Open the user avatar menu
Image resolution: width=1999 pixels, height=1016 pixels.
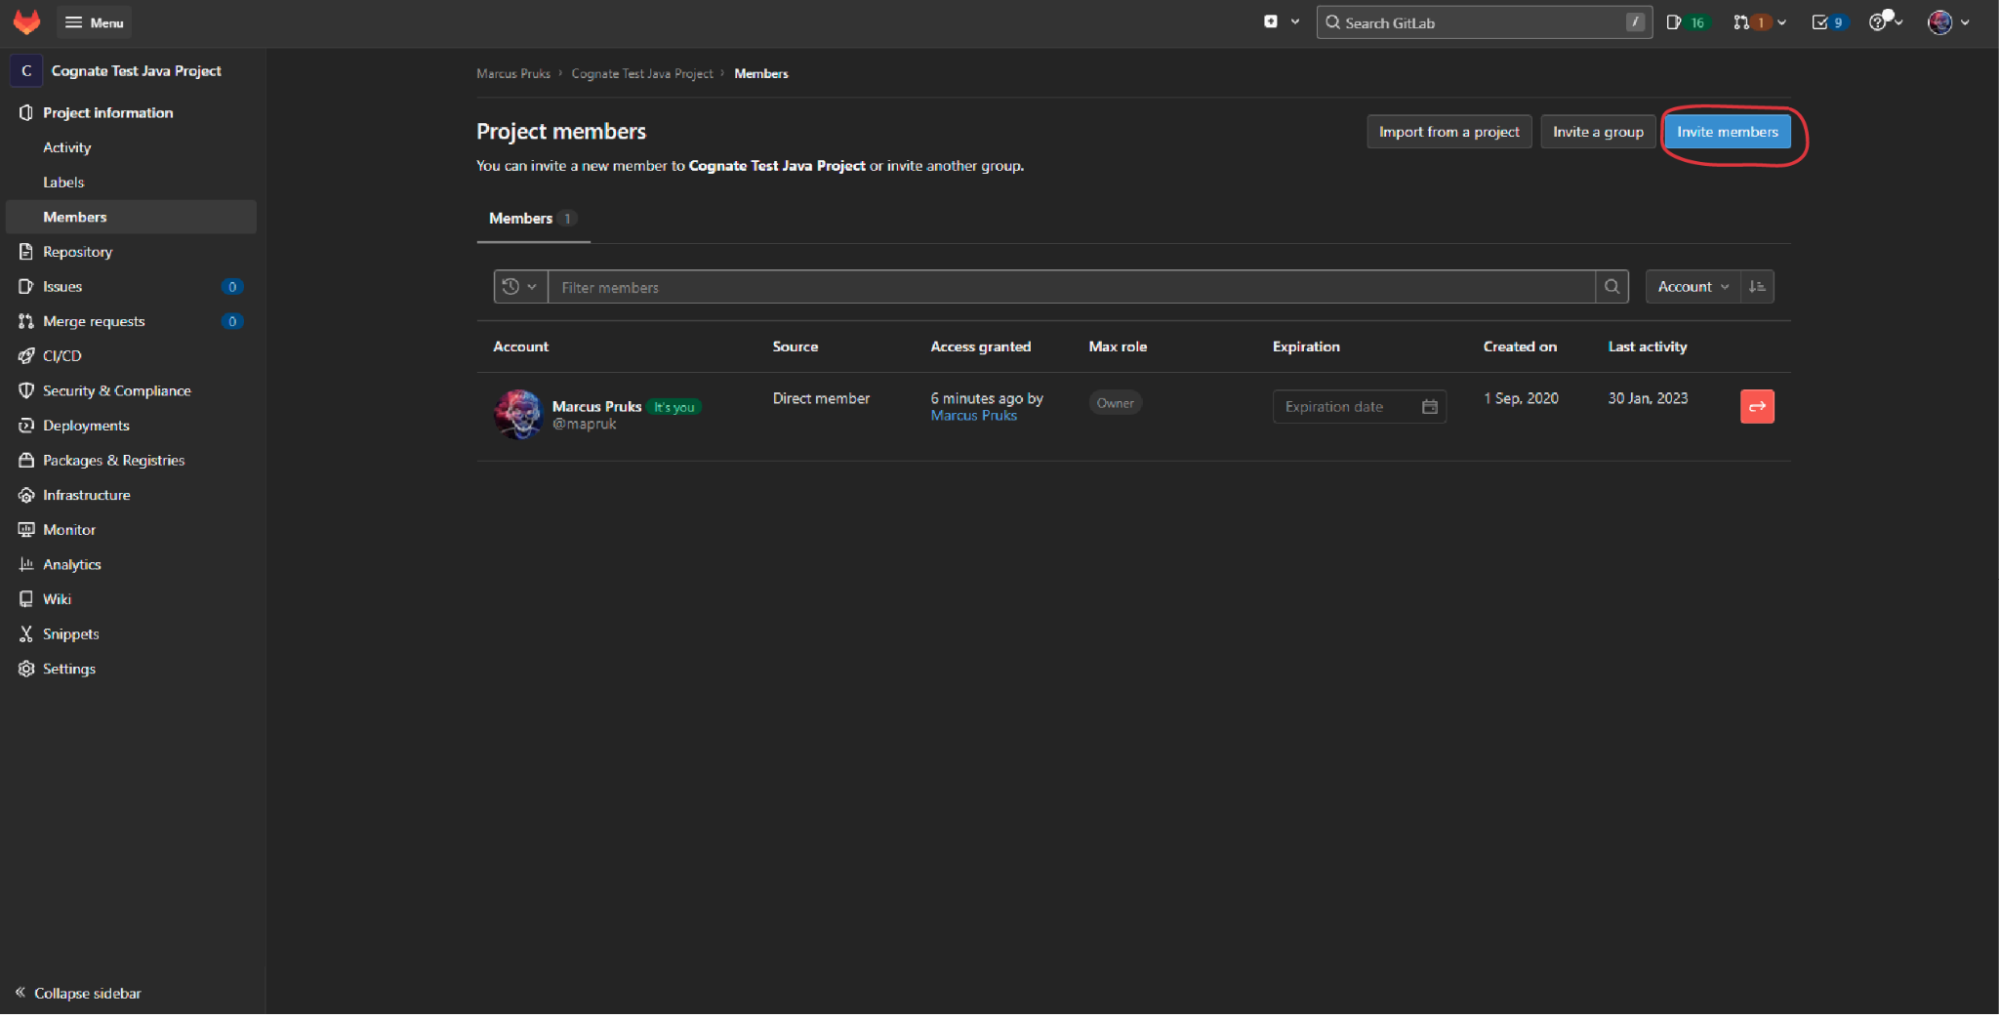[x=1949, y=22]
